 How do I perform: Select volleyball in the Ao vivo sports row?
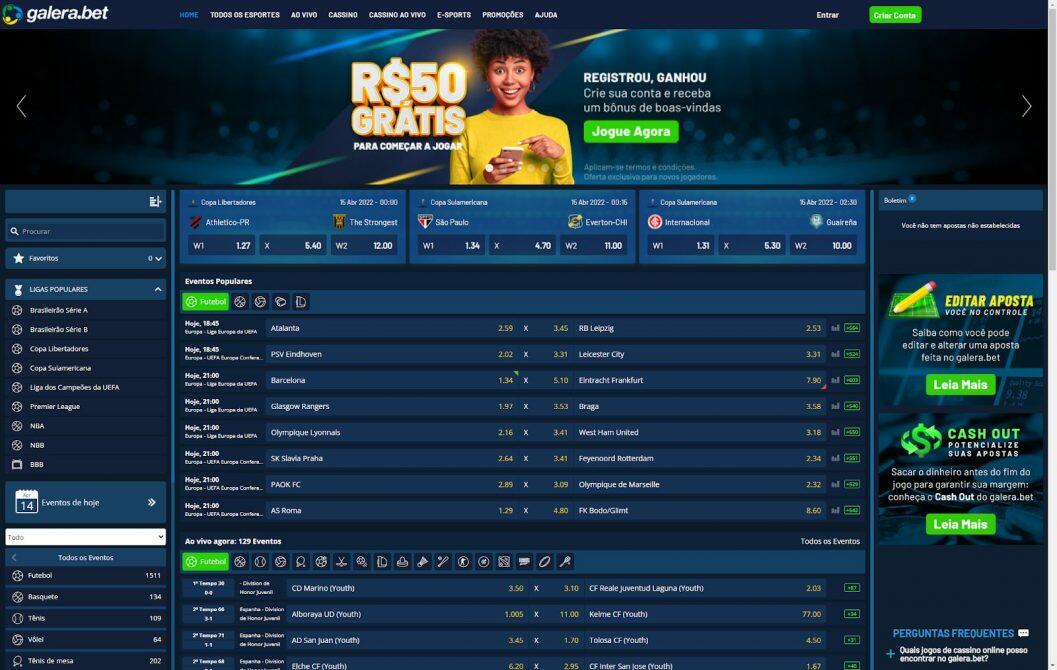click(280, 561)
